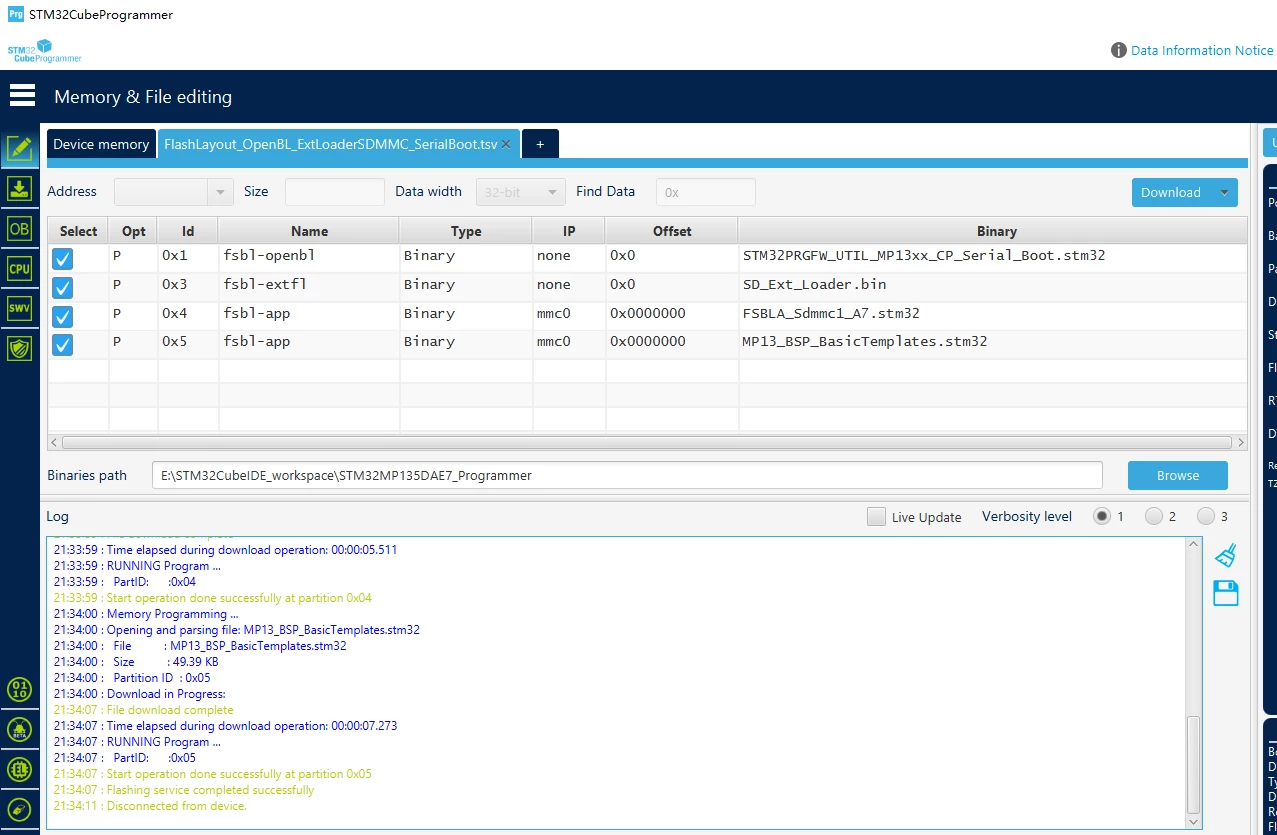Uncheck the Select checkbox for Id 0x5
The image size is (1277, 835).
point(63,345)
